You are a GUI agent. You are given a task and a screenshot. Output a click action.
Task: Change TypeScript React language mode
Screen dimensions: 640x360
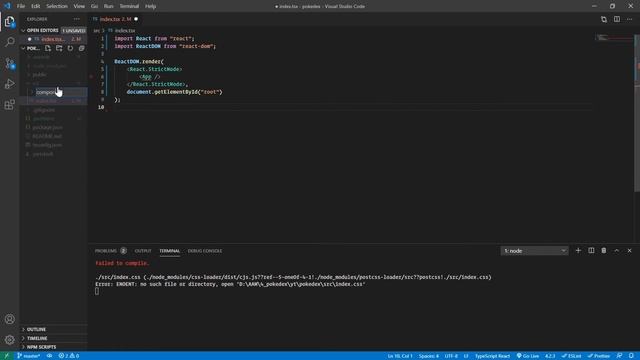pos(492,356)
